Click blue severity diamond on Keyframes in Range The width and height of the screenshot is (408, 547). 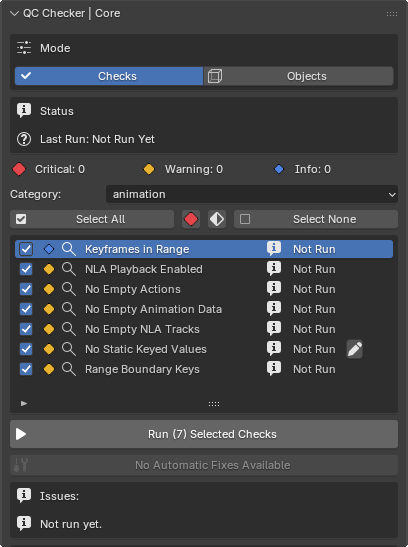[x=49, y=249]
